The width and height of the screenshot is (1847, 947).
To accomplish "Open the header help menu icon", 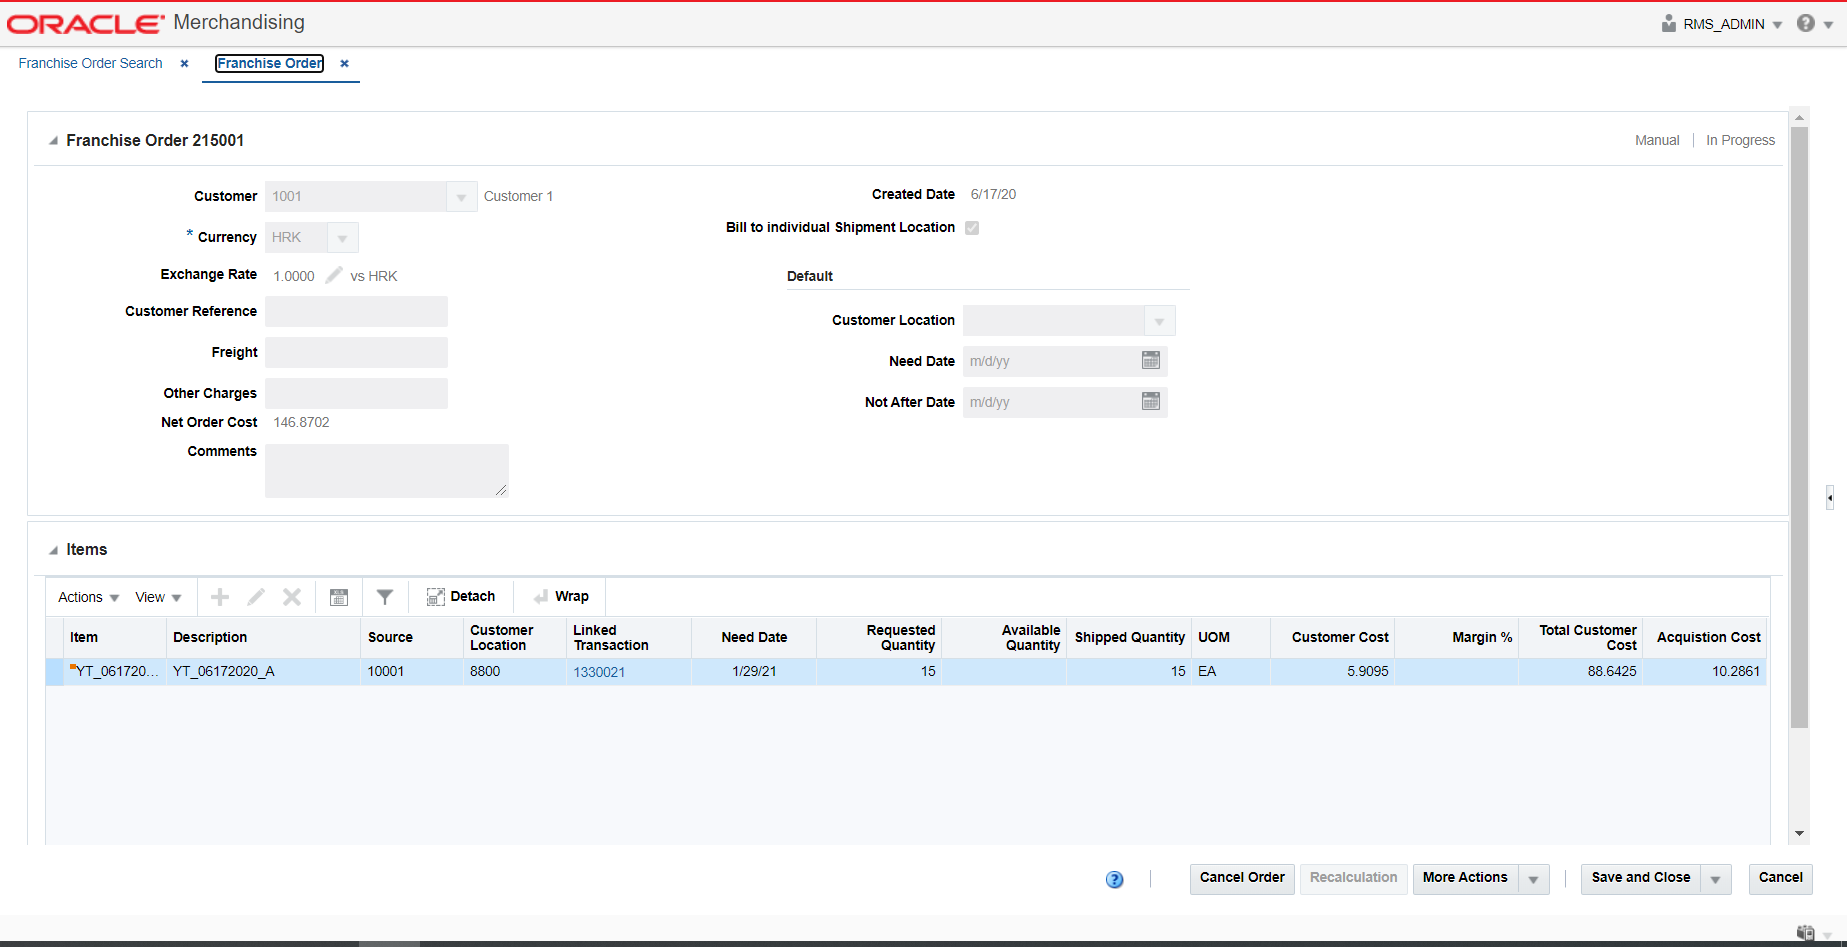I will pyautogui.click(x=1806, y=23).
